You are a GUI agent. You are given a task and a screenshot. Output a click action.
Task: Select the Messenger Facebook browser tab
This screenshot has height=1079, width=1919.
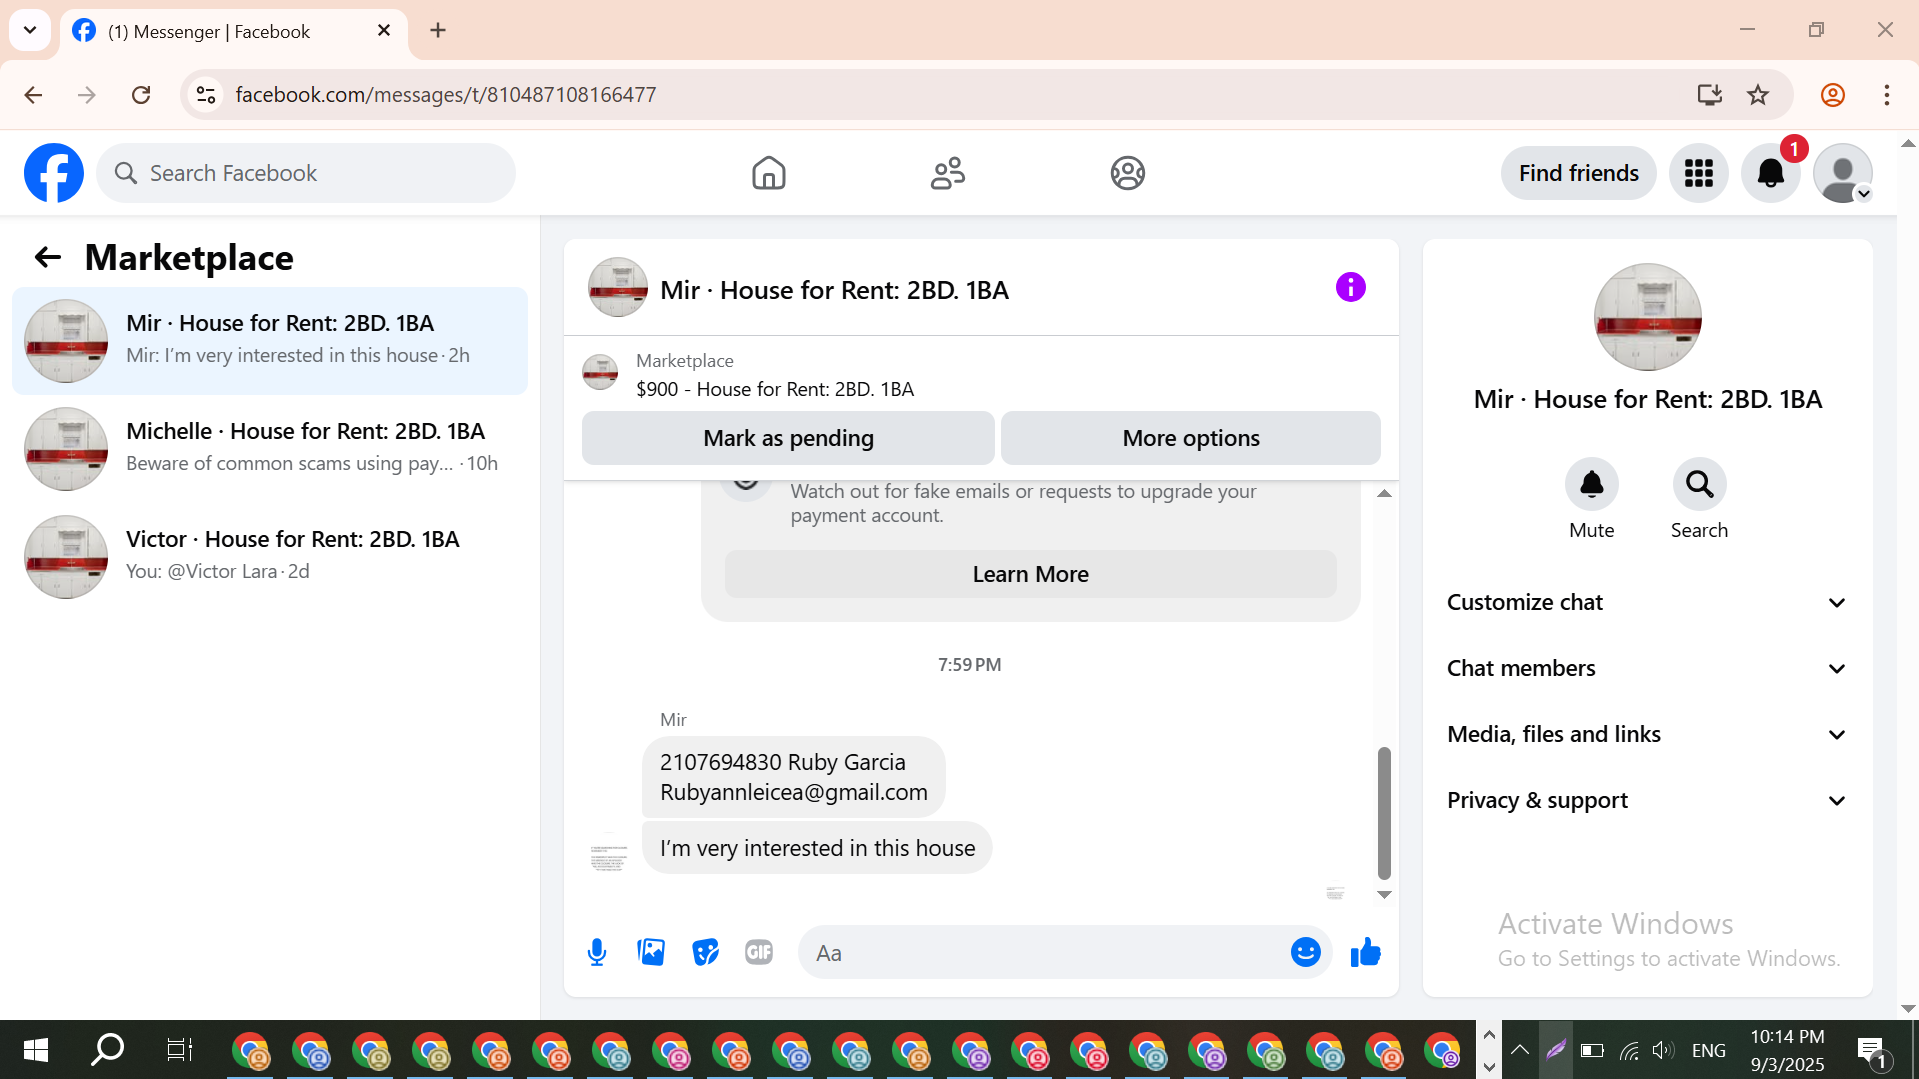click(232, 31)
